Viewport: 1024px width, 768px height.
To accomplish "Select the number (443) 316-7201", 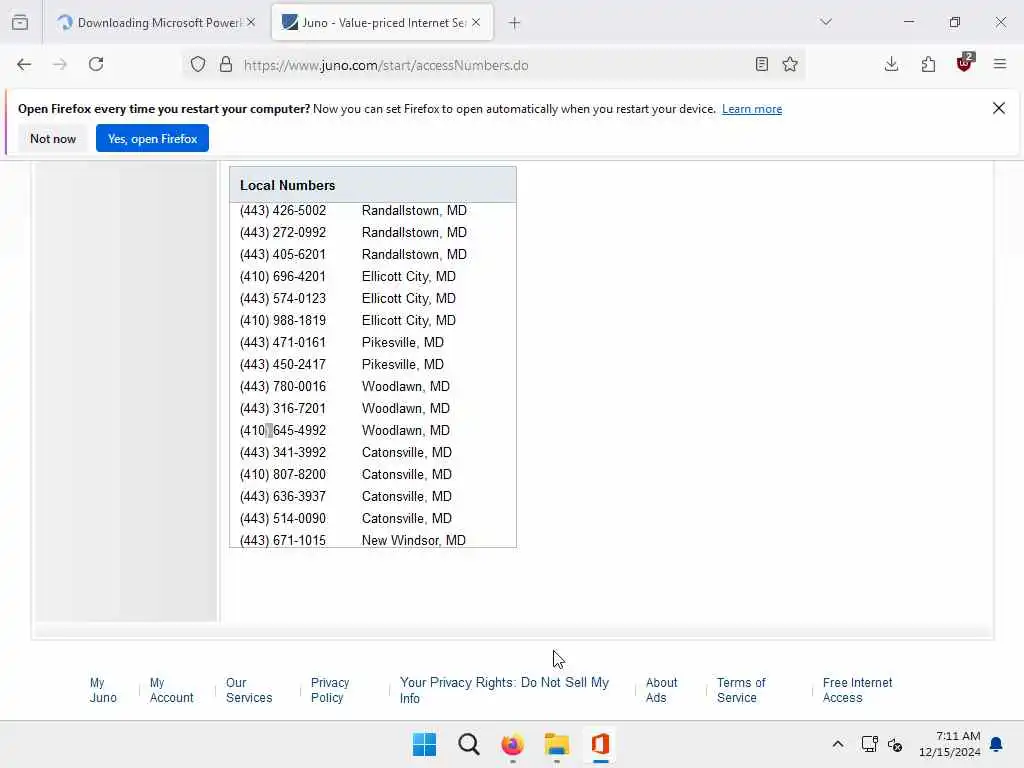I will (x=283, y=409).
